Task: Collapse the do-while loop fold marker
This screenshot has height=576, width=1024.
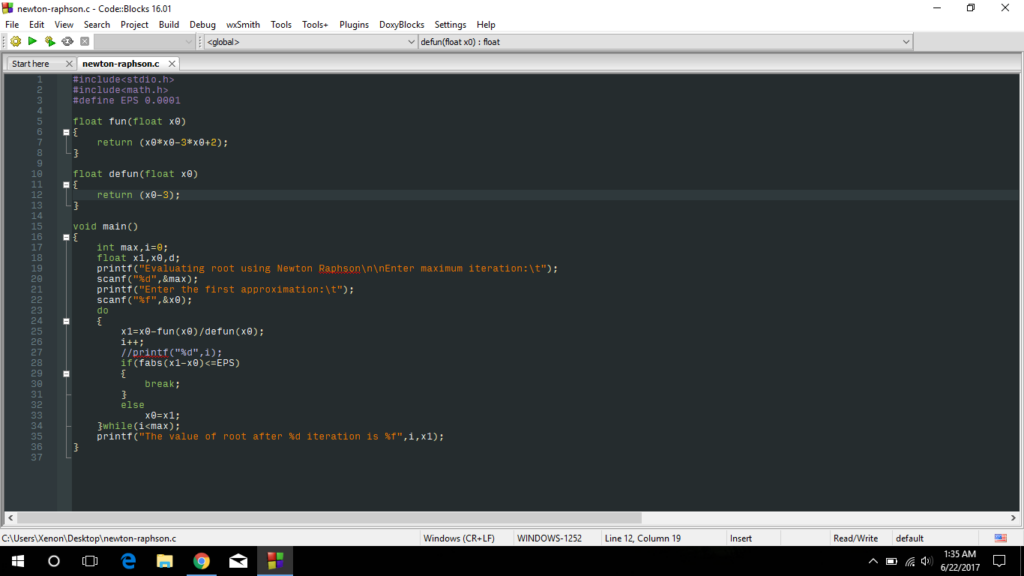Action: pyautogui.click(x=66, y=320)
